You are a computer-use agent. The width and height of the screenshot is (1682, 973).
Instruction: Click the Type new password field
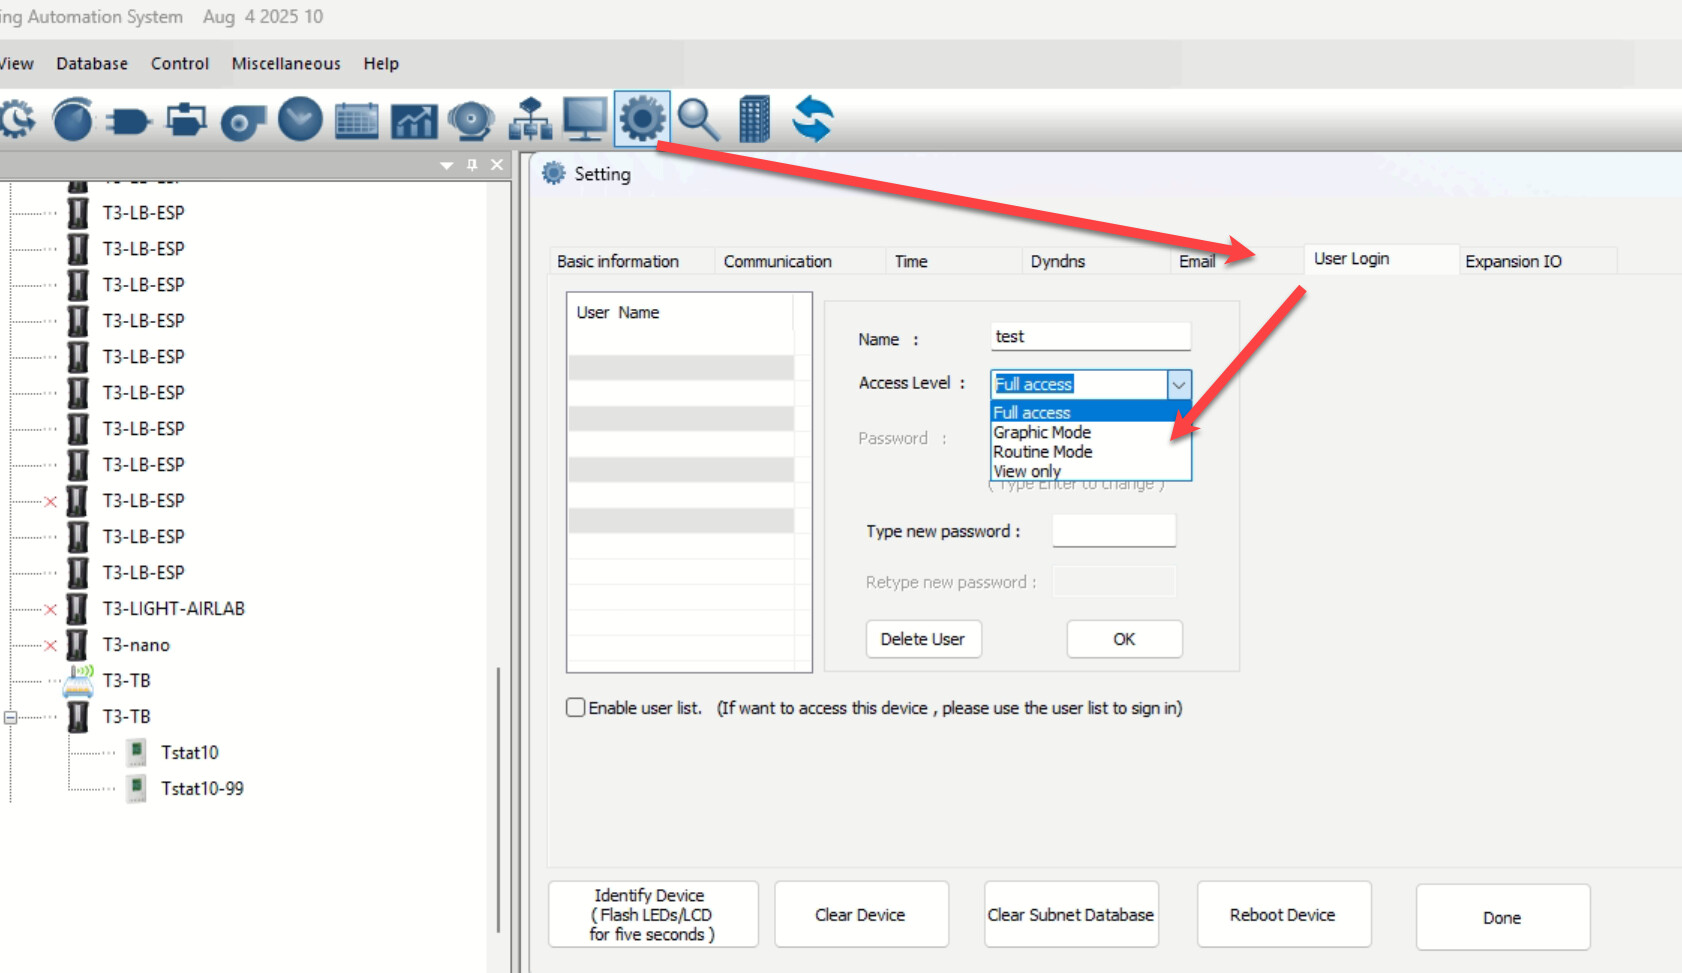coord(1113,531)
